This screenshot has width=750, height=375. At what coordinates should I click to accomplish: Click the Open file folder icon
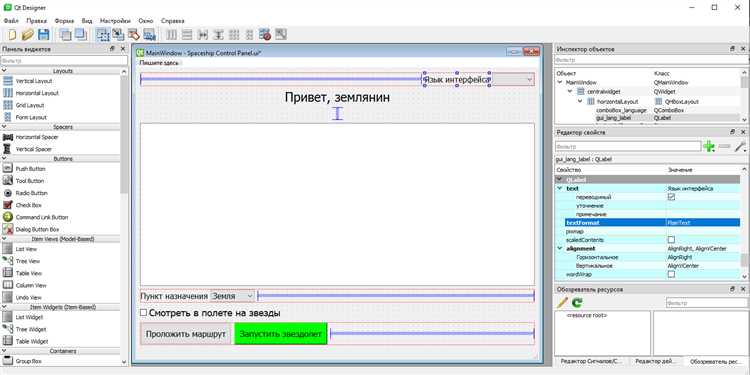tap(28, 34)
